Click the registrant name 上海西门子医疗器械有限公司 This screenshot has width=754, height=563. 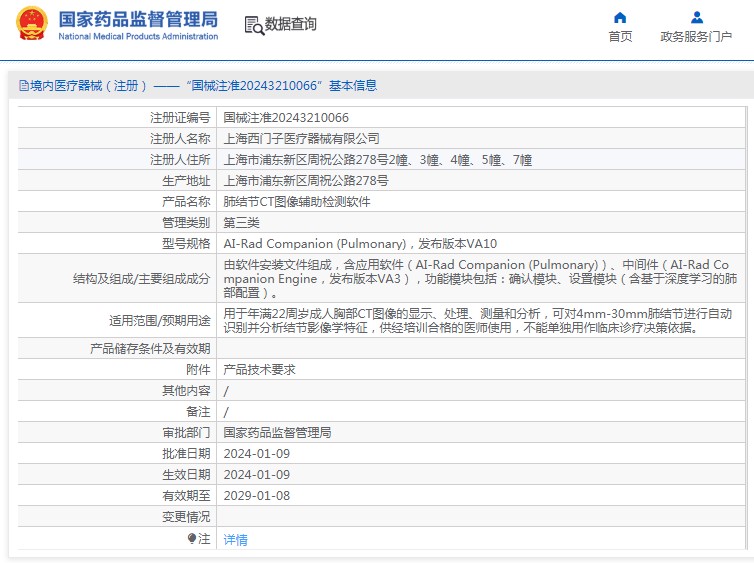tap(301, 138)
